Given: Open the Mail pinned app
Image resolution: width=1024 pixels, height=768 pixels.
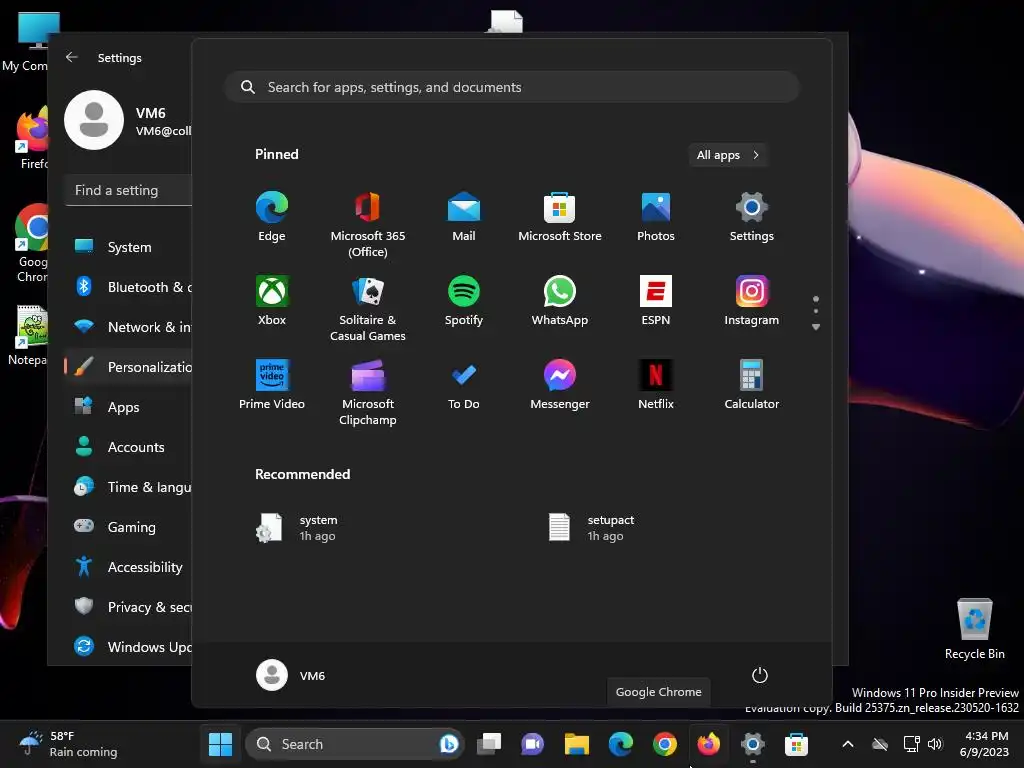Looking at the screenshot, I should tap(464, 216).
